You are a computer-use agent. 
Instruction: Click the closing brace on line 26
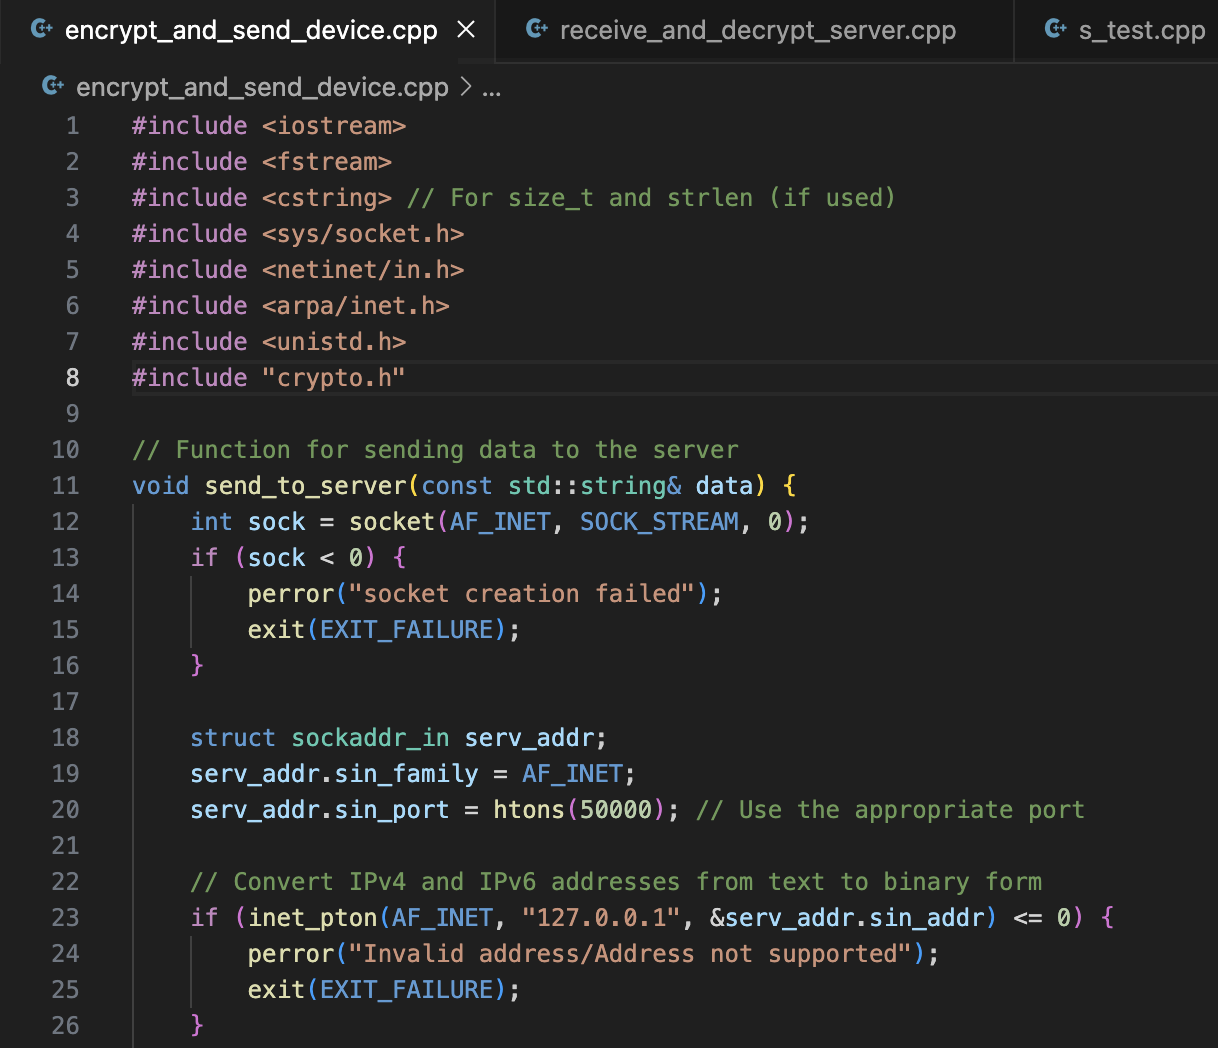(x=197, y=1026)
